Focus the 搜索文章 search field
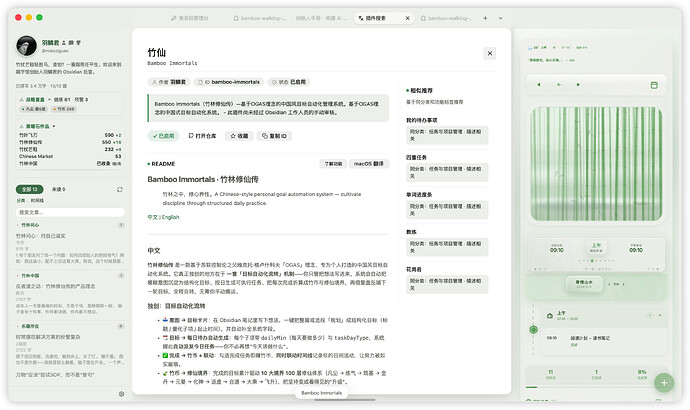 (x=70, y=212)
